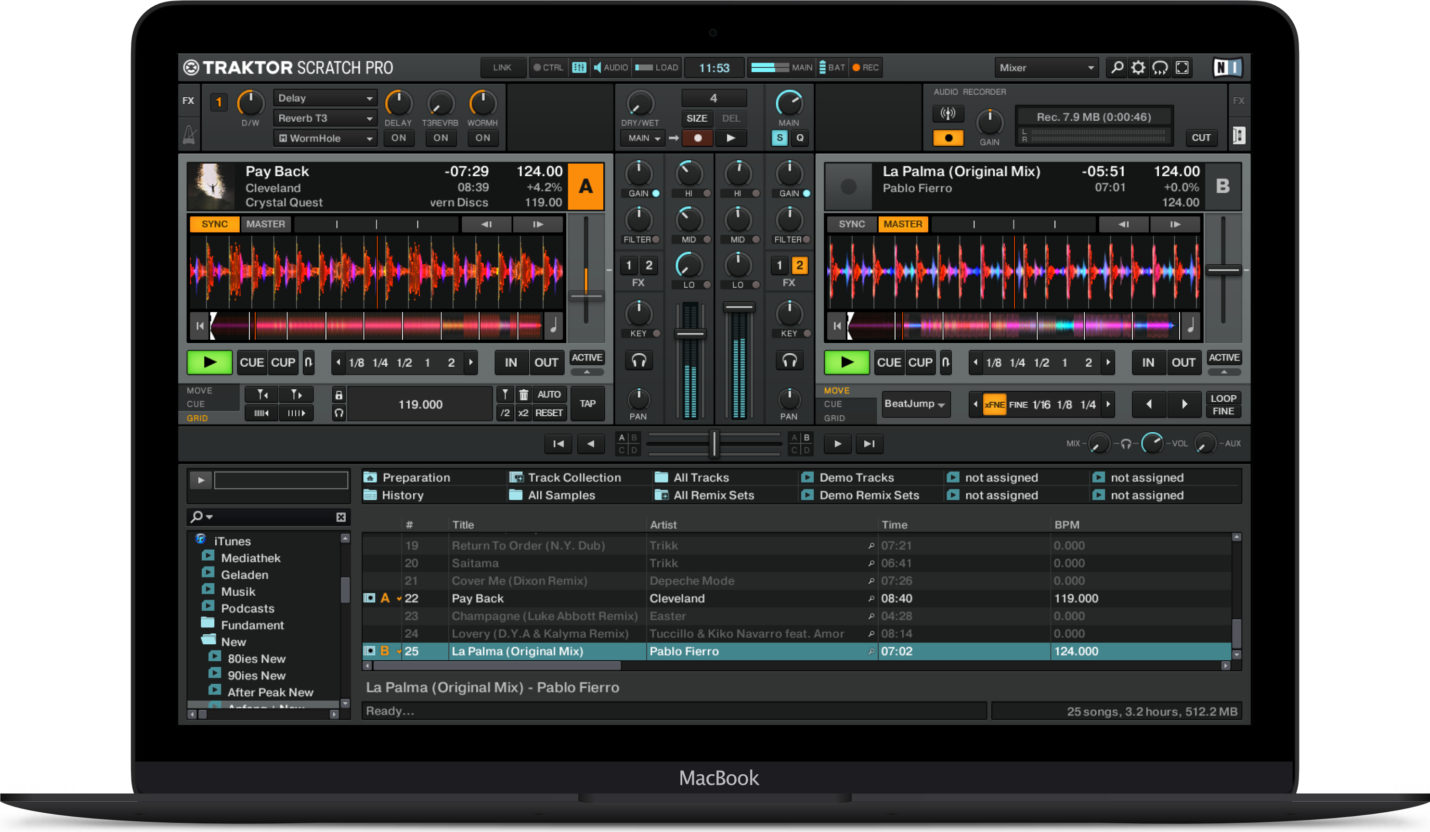The image size is (1430, 832).
Task: Click the CUT button in the Audio Recorder
Action: tap(1200, 138)
